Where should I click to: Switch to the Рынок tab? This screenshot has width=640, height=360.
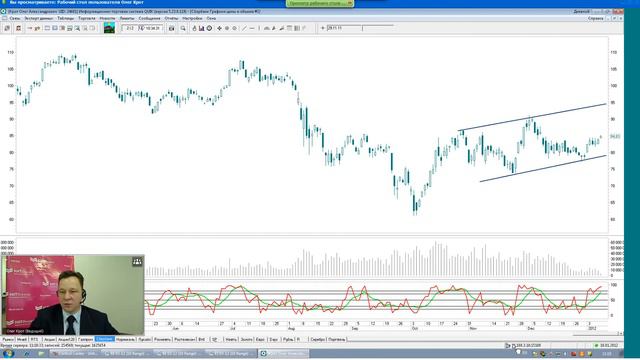click(8, 339)
